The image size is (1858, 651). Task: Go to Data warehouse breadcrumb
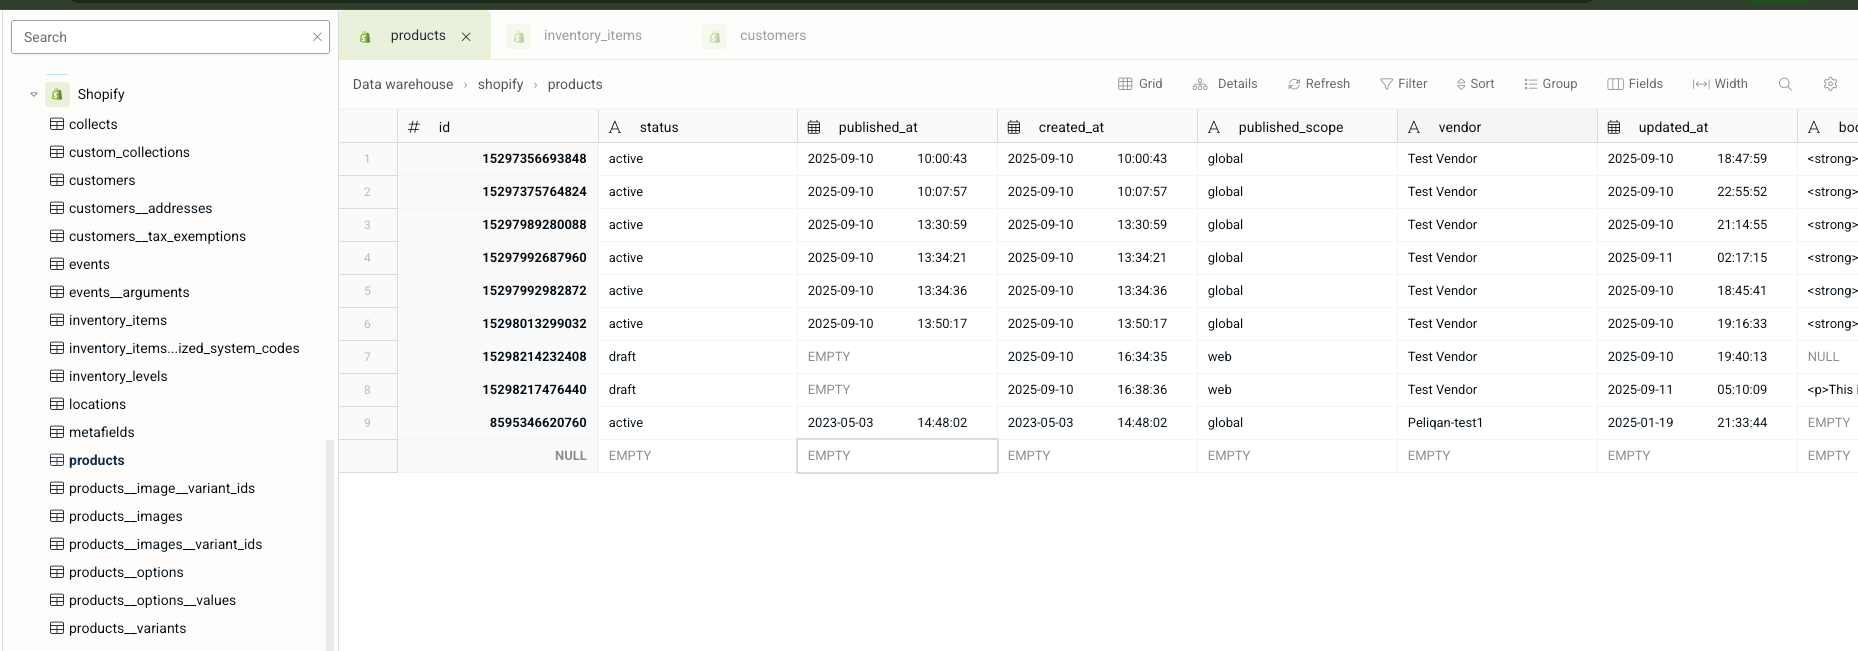(x=403, y=84)
